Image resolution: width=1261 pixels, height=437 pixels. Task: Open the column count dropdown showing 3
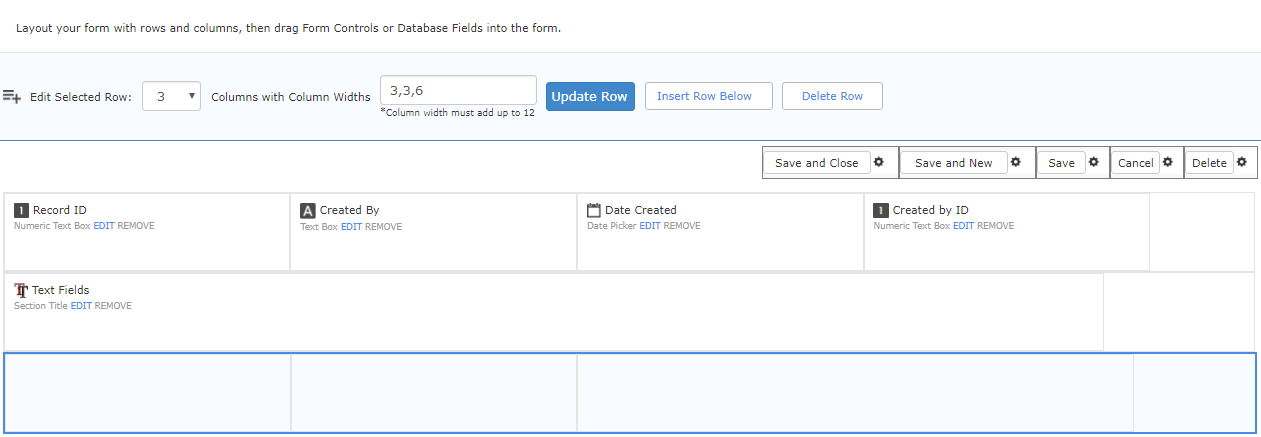coord(172,97)
